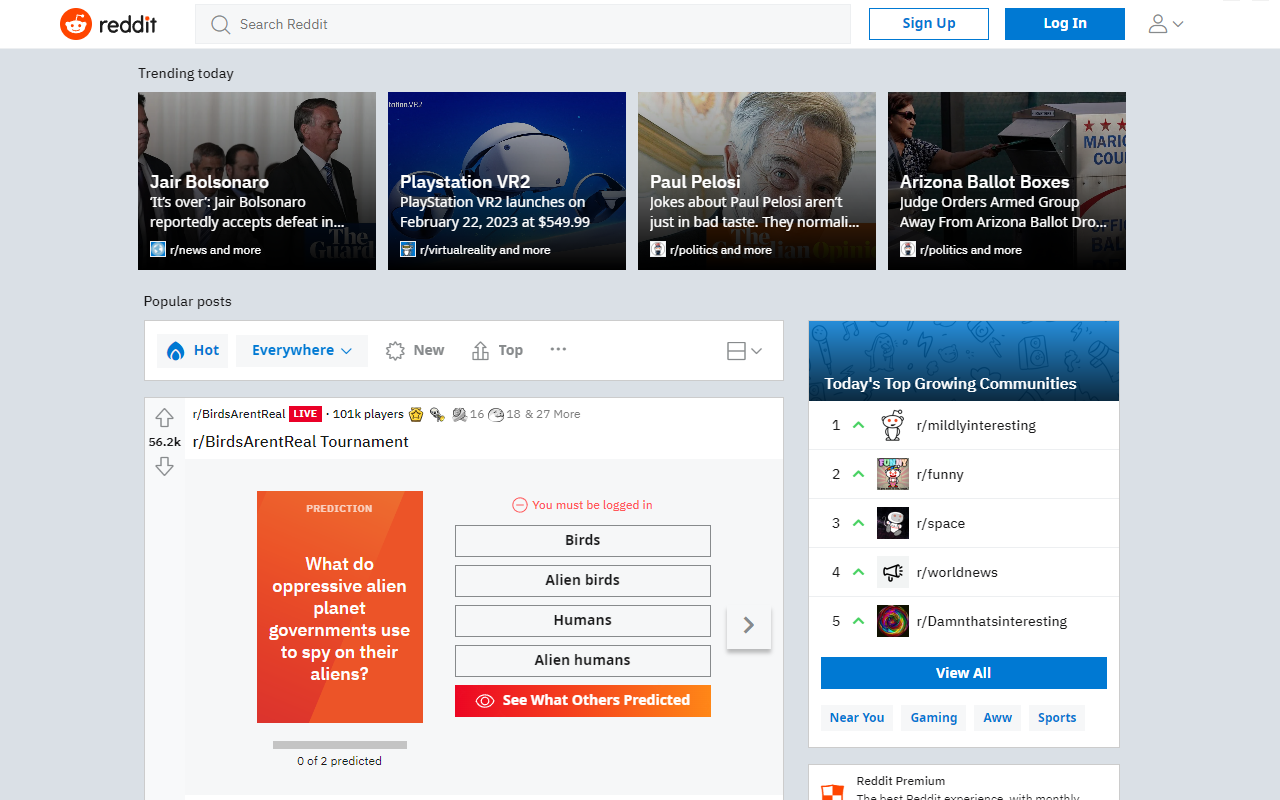Viewport: 1280px width, 800px height.
Task: Choose the "Alien birds" prediction option
Action: tap(583, 581)
